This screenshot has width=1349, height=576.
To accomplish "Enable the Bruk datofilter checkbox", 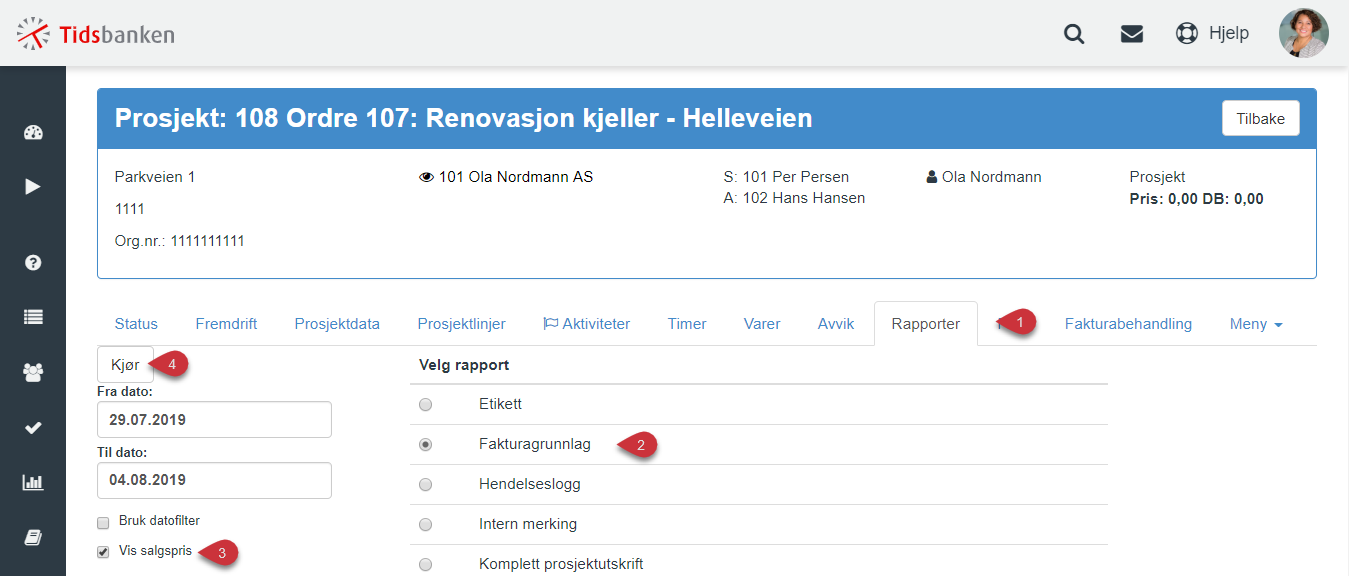I will (103, 522).
